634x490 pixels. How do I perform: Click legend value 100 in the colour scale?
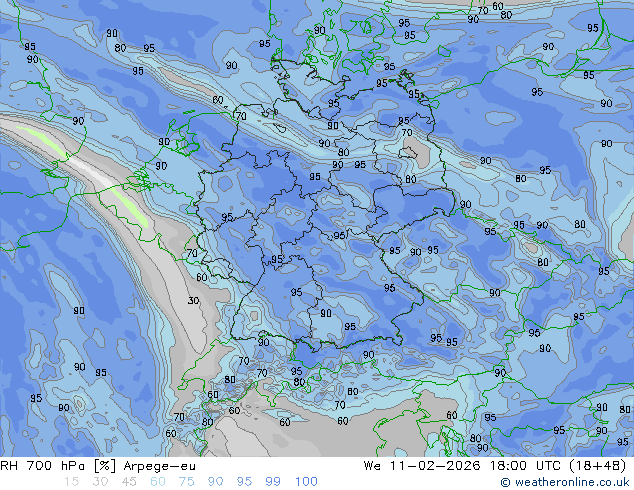pyautogui.click(x=306, y=482)
